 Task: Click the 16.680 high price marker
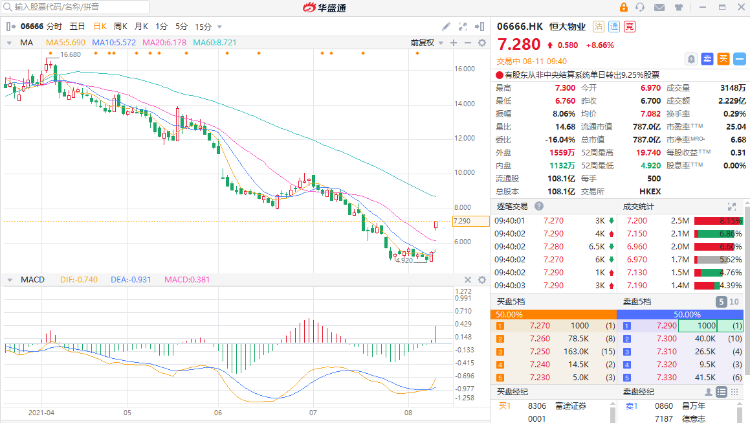70,55
